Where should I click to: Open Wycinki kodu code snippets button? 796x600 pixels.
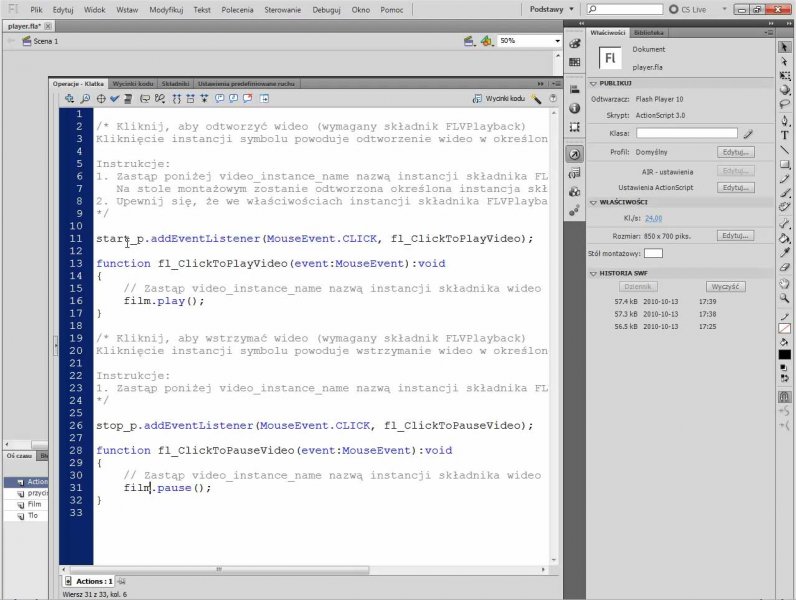498,99
